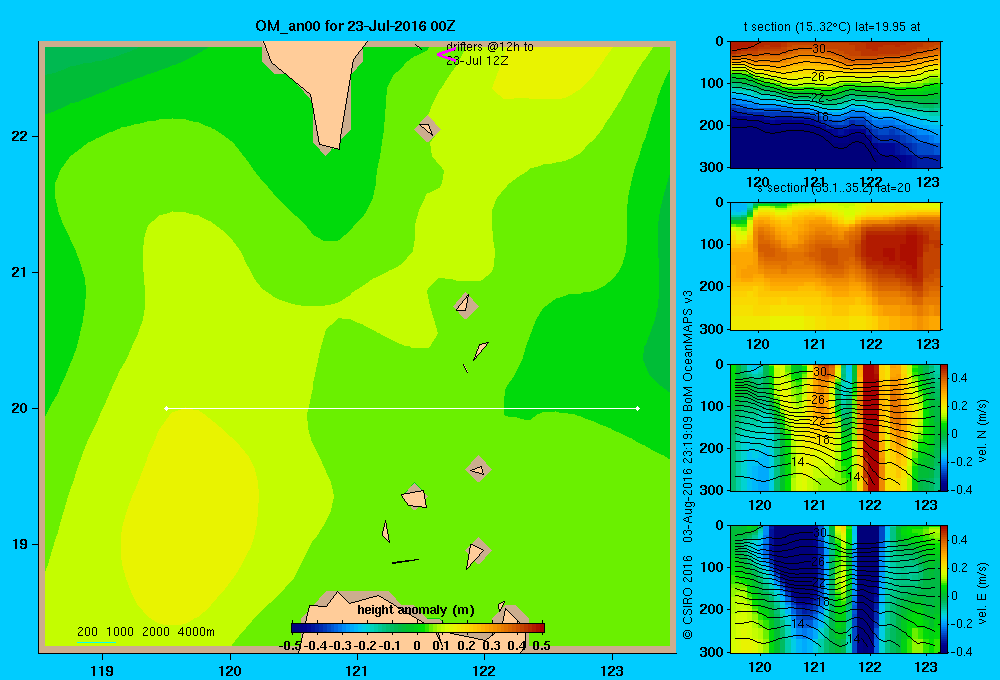Click the '0.5' tick ending height anomaly scale
The width and height of the screenshot is (1000, 680).
541,646
